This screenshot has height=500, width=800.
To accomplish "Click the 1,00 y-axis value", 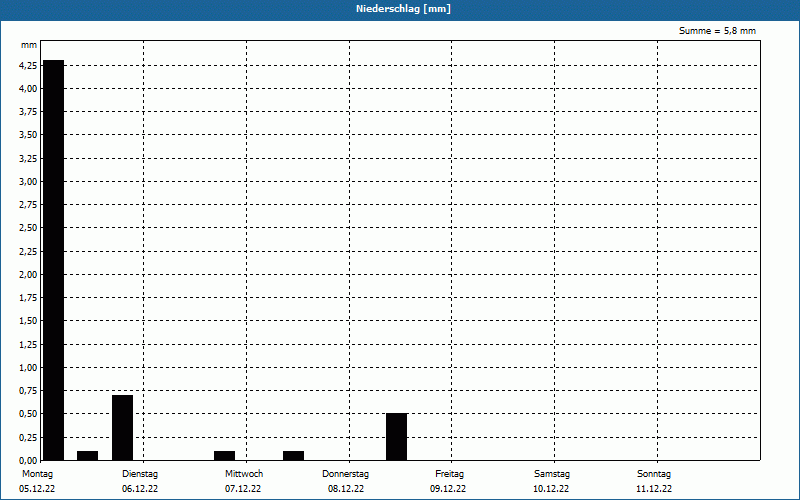I will [28, 367].
